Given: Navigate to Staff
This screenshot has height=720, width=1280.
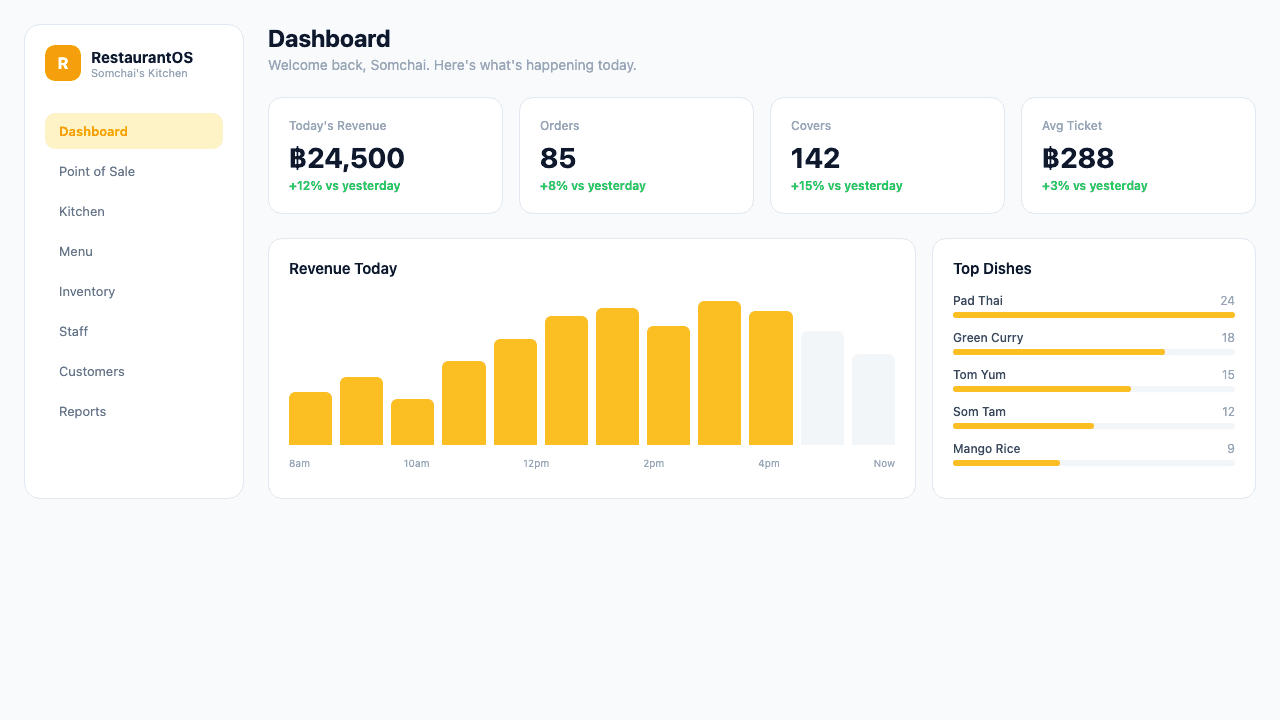Looking at the screenshot, I should click(x=134, y=331).
